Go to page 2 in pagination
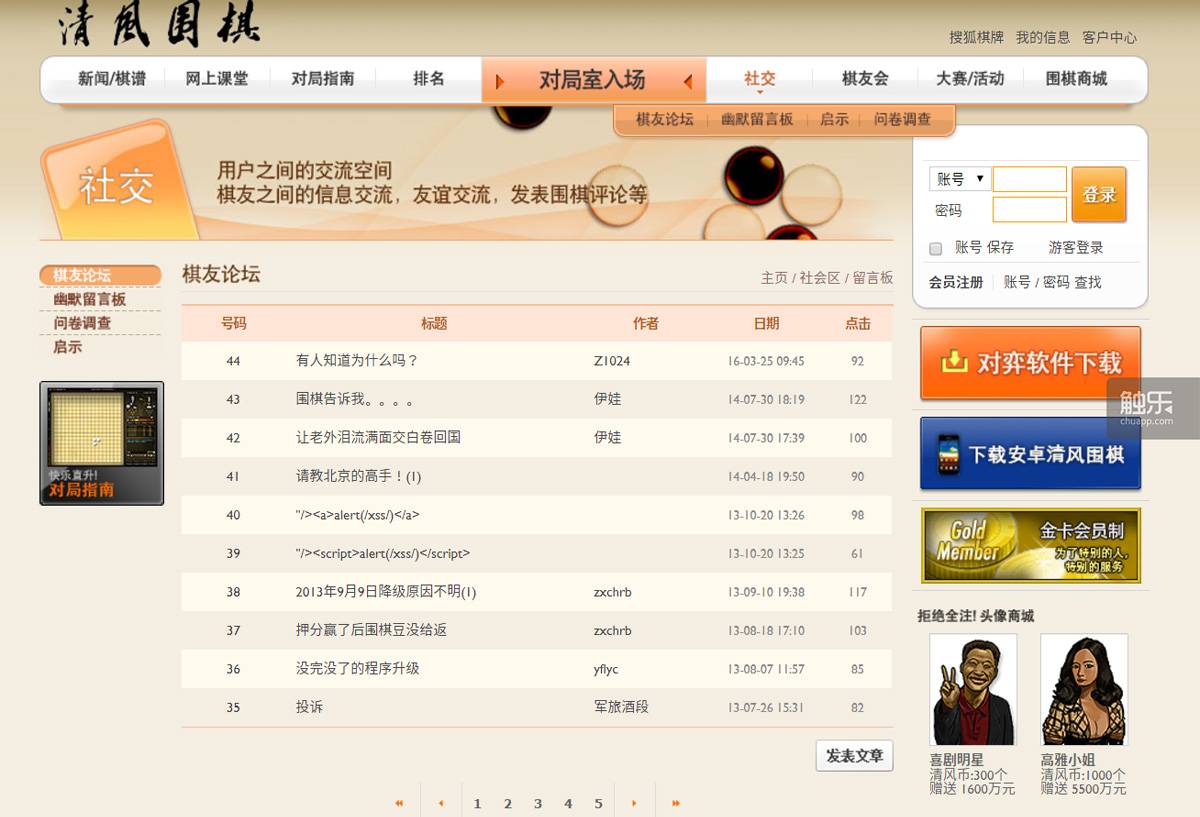 click(x=508, y=803)
